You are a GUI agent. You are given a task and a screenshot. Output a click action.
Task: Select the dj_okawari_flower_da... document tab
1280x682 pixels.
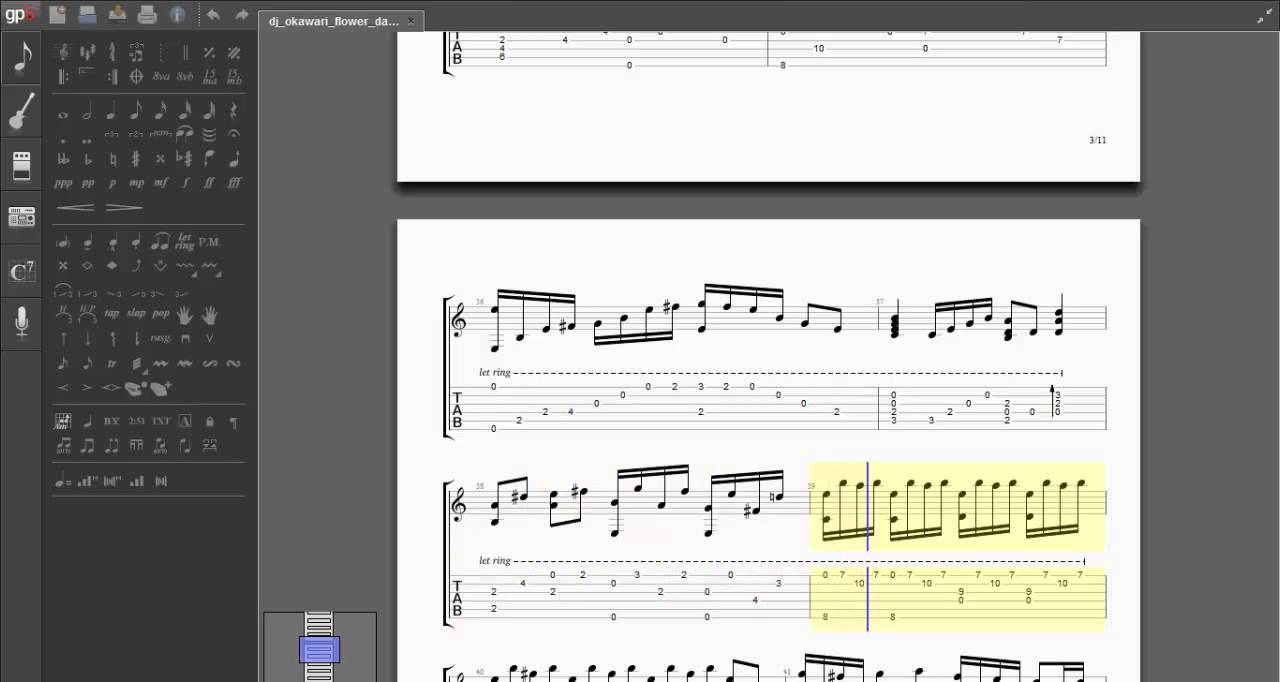coord(340,21)
